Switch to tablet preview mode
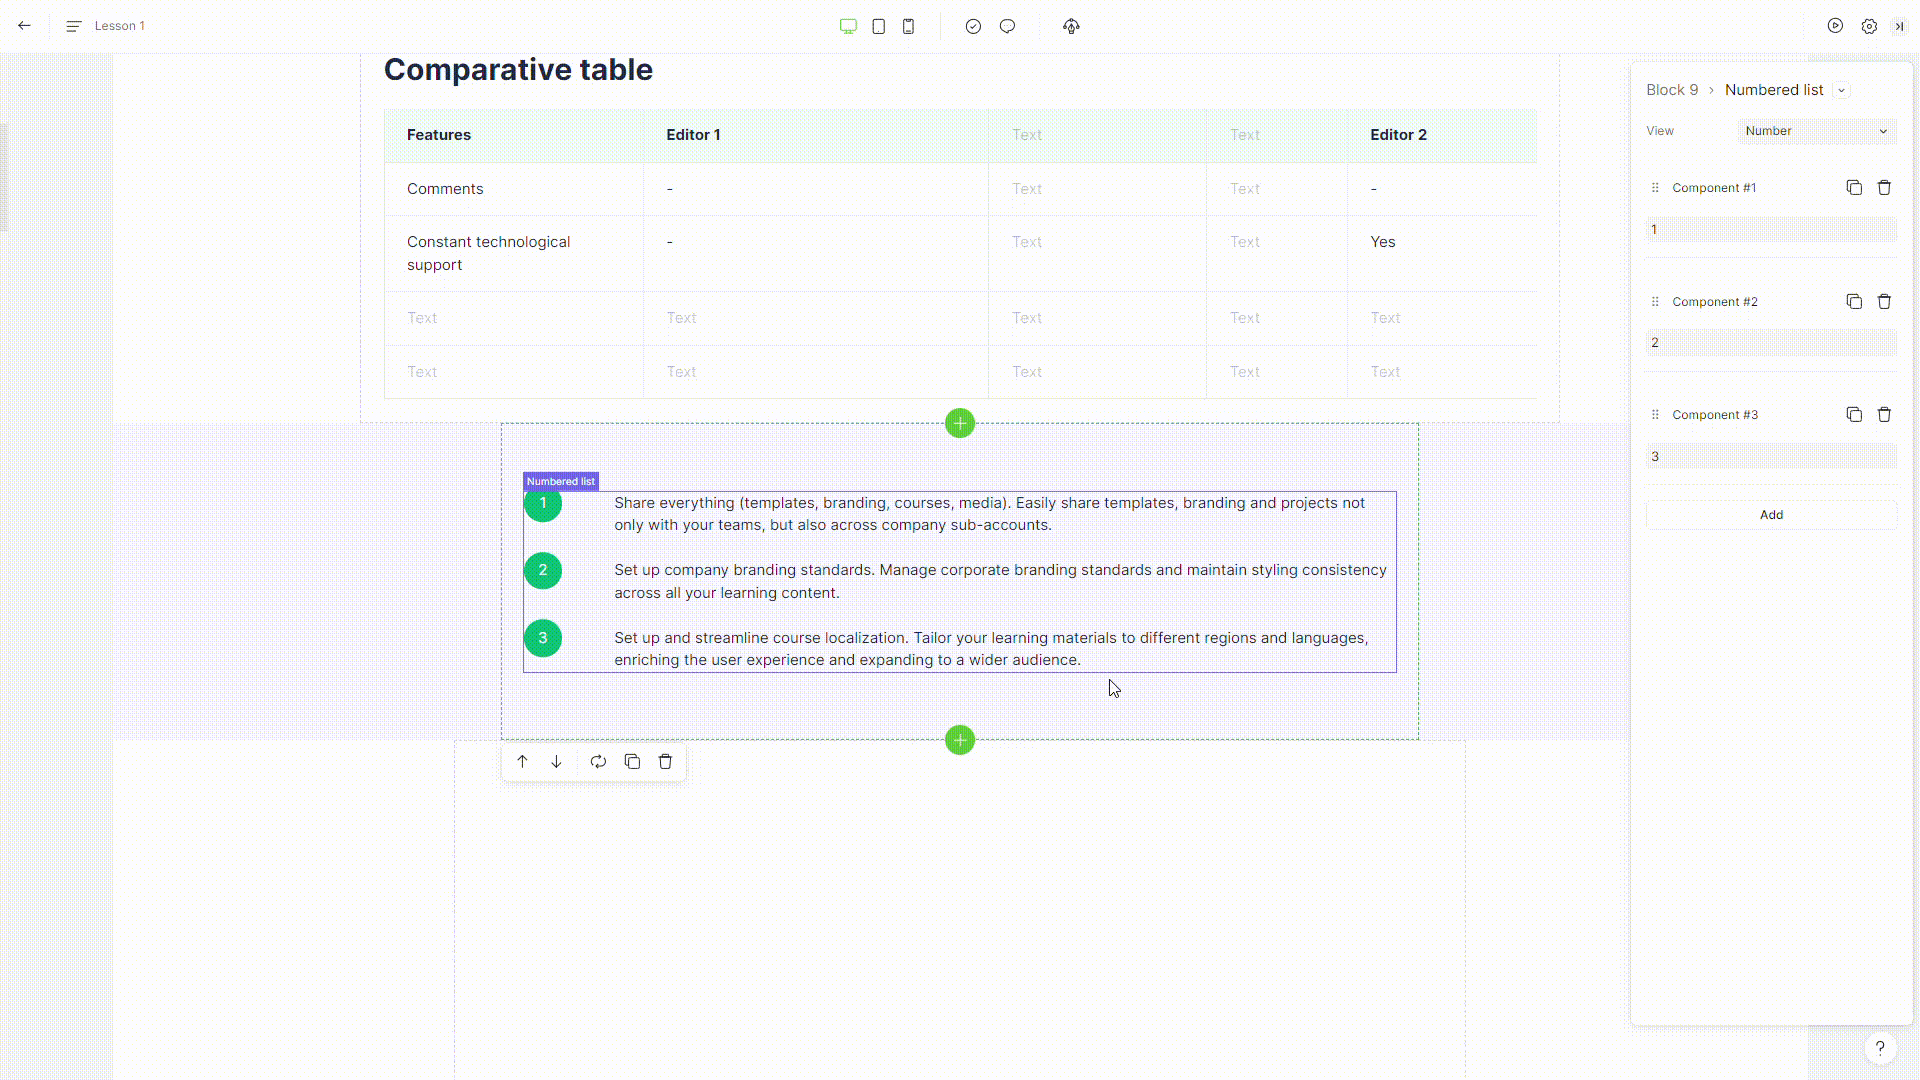The width and height of the screenshot is (1920, 1080). click(878, 26)
